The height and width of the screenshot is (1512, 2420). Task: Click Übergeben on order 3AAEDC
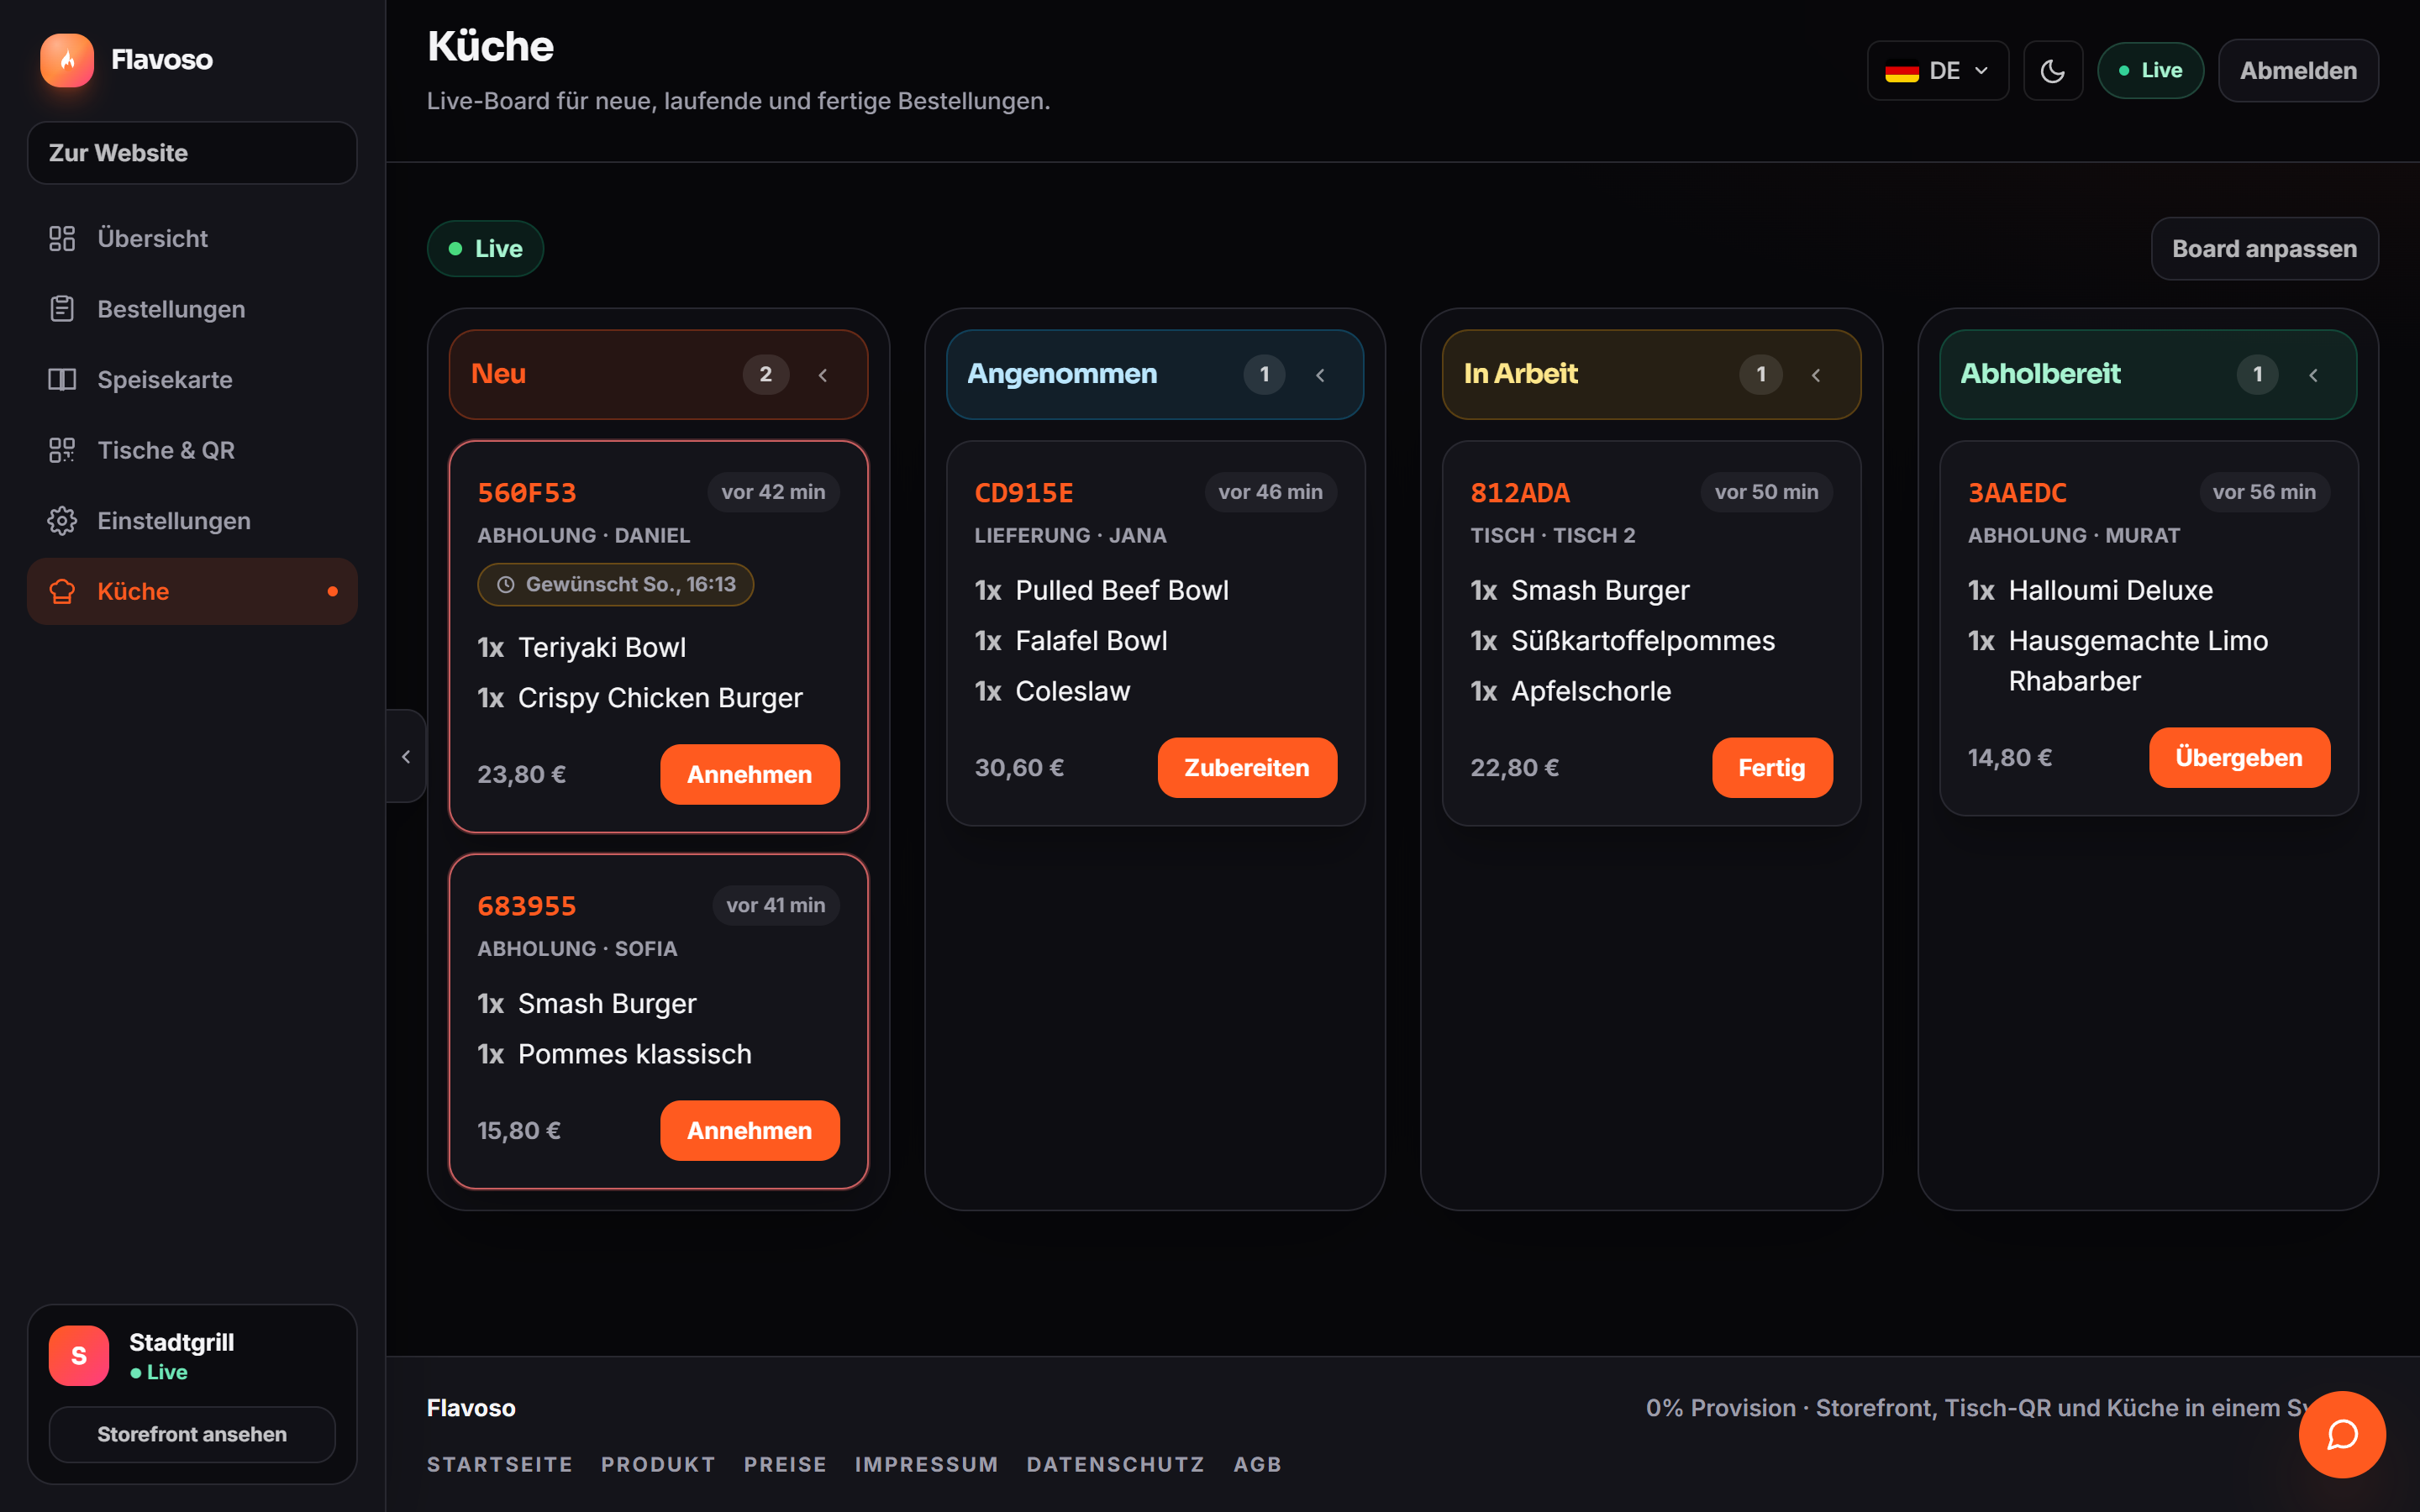[2239, 758]
